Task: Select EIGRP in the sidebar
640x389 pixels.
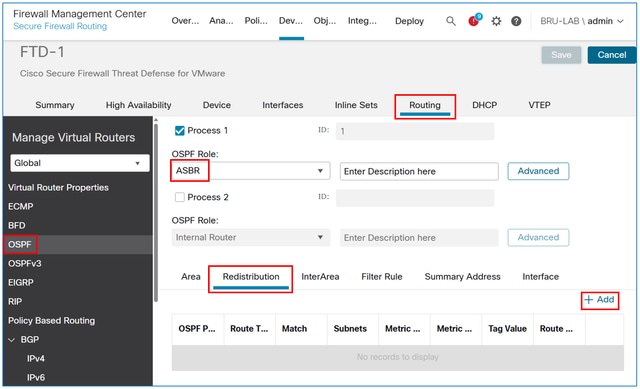Action: pos(20,282)
